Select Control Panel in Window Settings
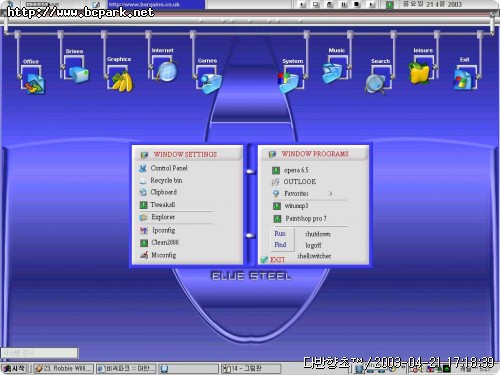Image resolution: width=500 pixels, height=375 pixels. pyautogui.click(x=169, y=168)
